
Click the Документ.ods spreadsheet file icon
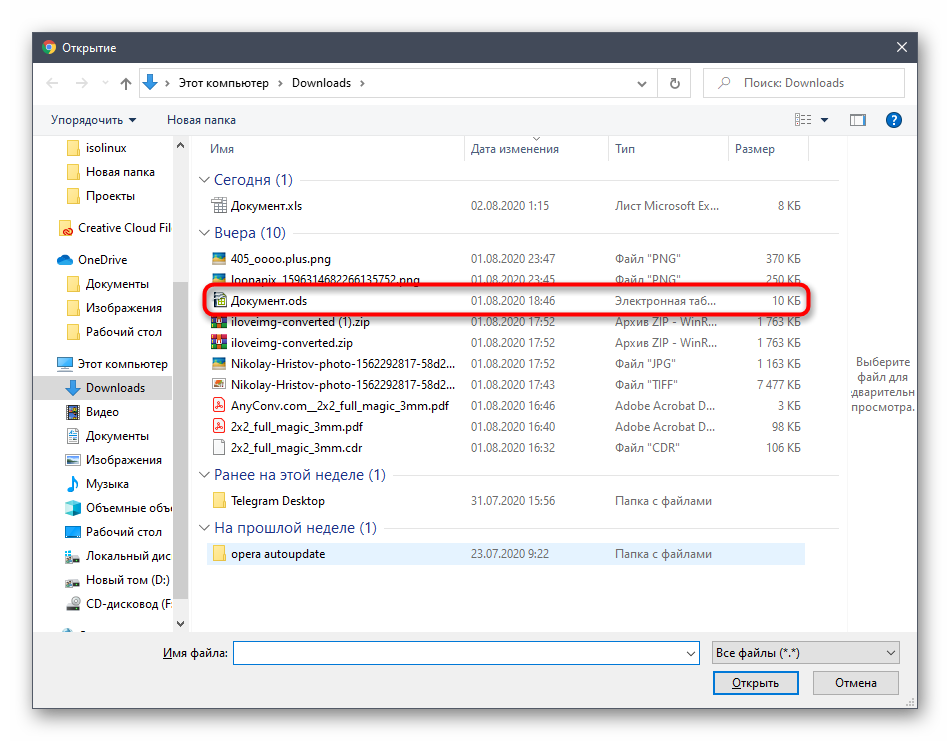(x=220, y=300)
